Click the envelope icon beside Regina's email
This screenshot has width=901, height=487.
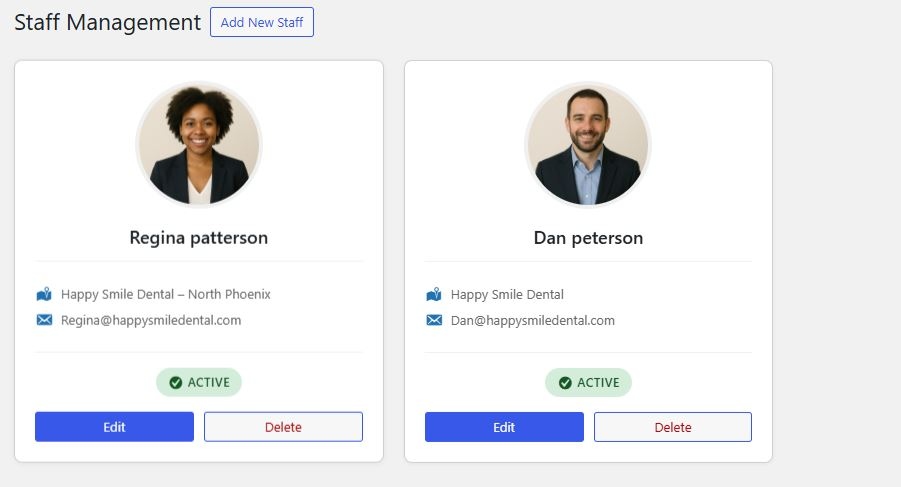[x=43, y=321]
